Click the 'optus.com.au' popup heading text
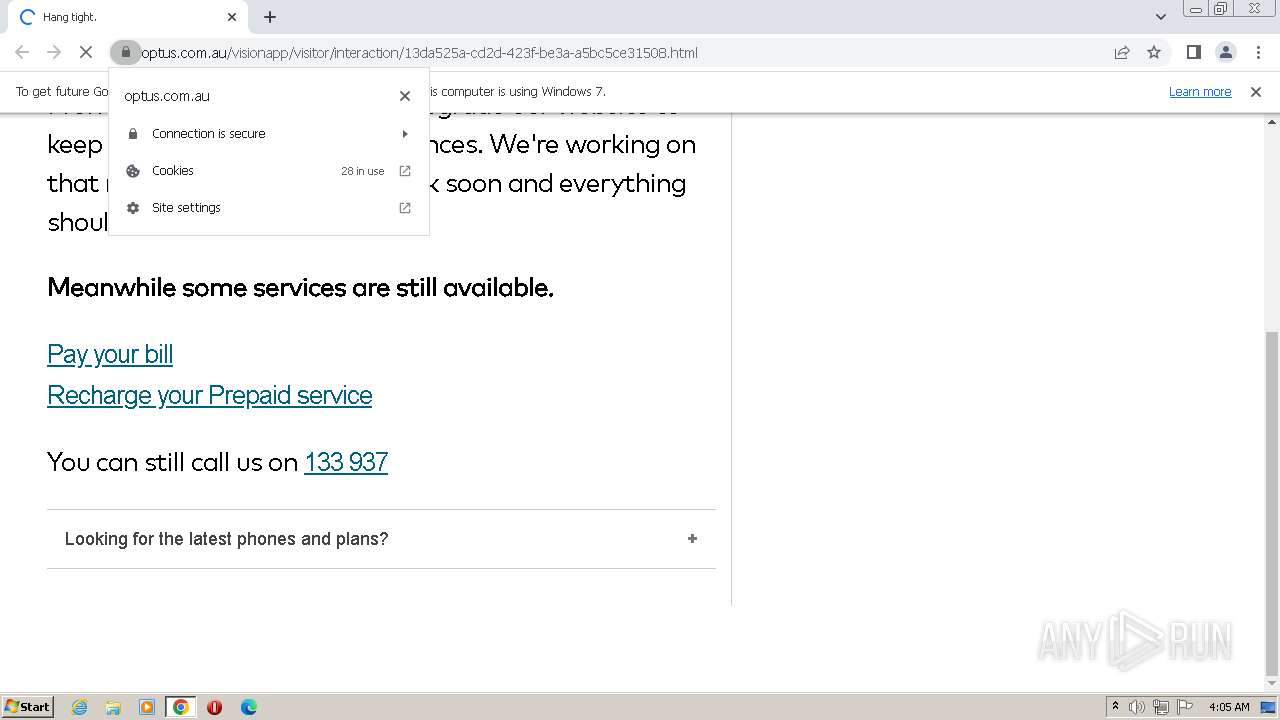Screen dimensions: 1280x720 click(167, 96)
